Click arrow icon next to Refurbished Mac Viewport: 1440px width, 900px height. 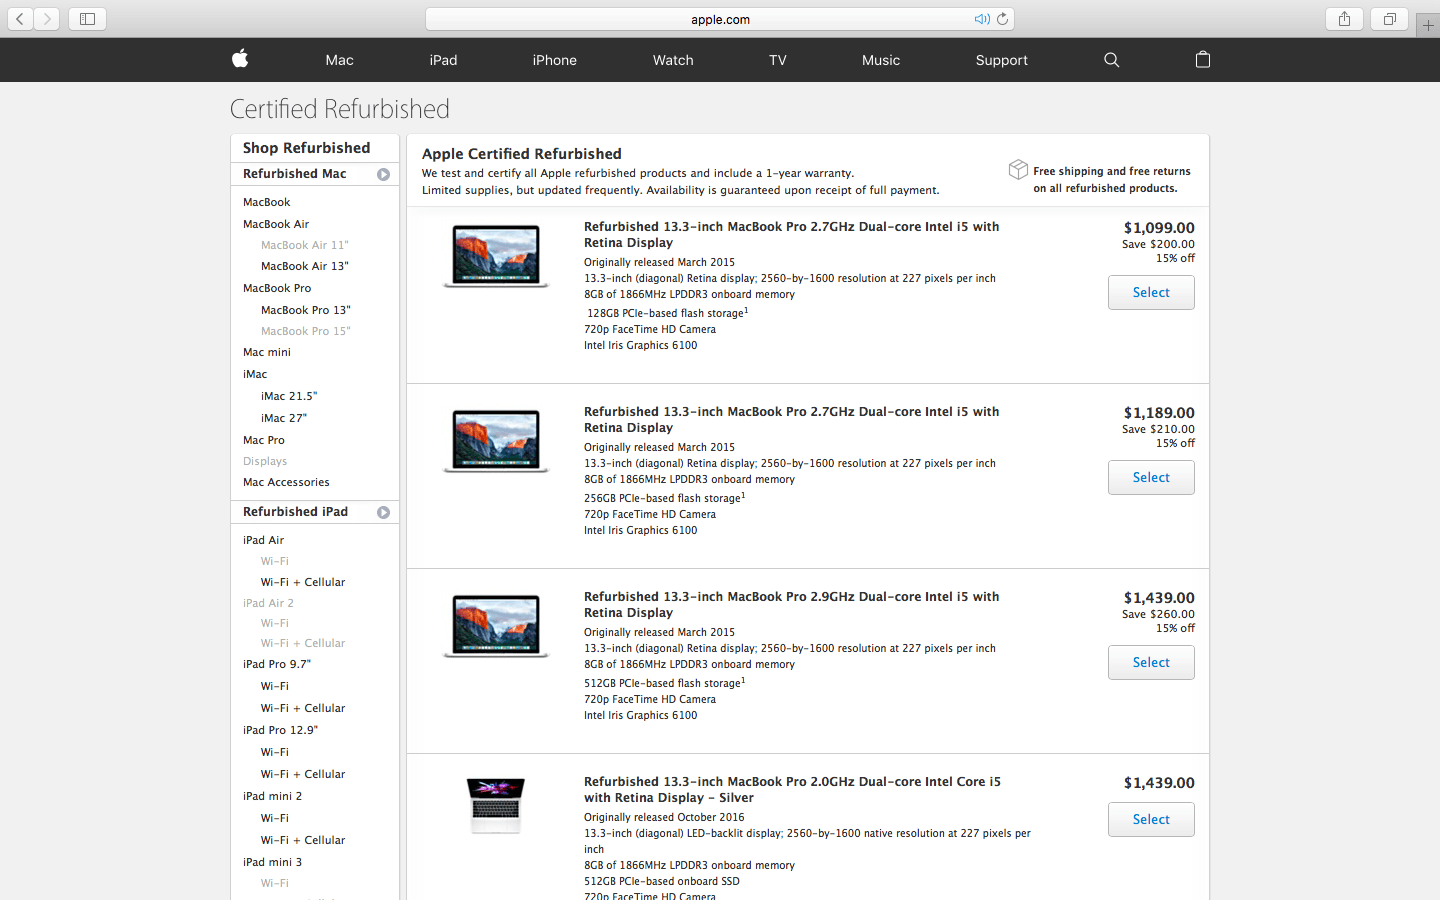[383, 175]
